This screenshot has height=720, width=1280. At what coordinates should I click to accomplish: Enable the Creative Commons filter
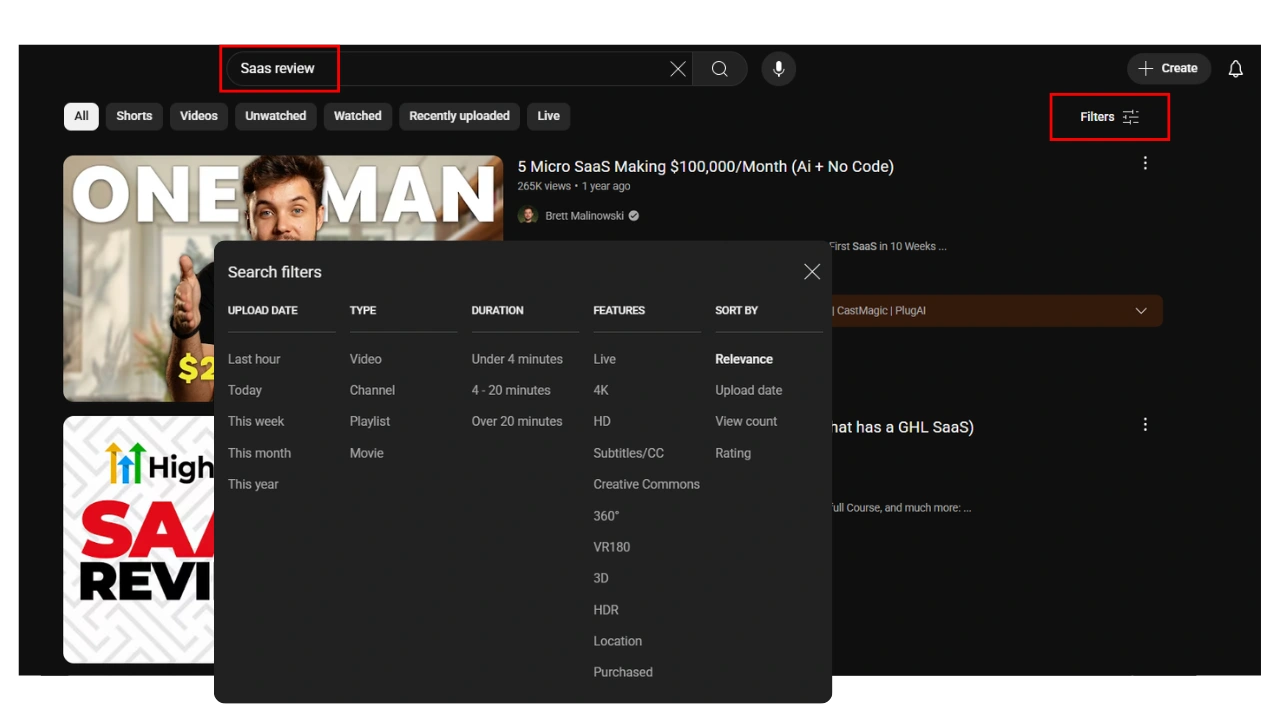[x=647, y=484]
